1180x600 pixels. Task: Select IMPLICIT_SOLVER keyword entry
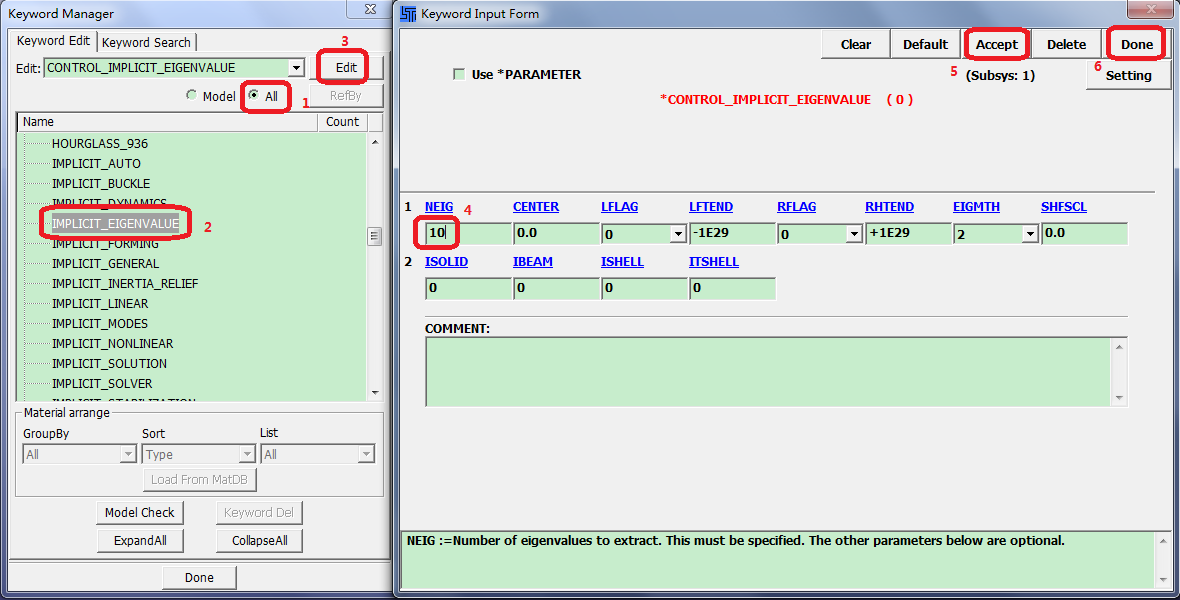click(102, 383)
